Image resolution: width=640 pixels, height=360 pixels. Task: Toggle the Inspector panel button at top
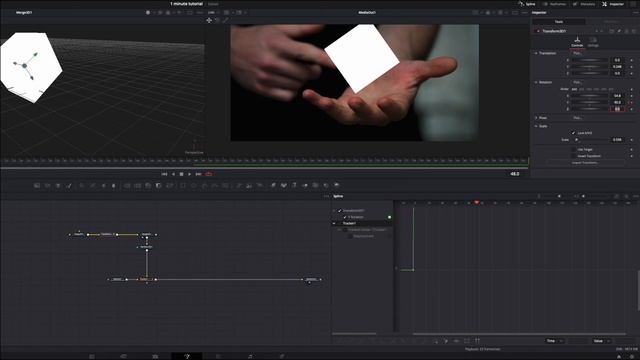click(613, 4)
